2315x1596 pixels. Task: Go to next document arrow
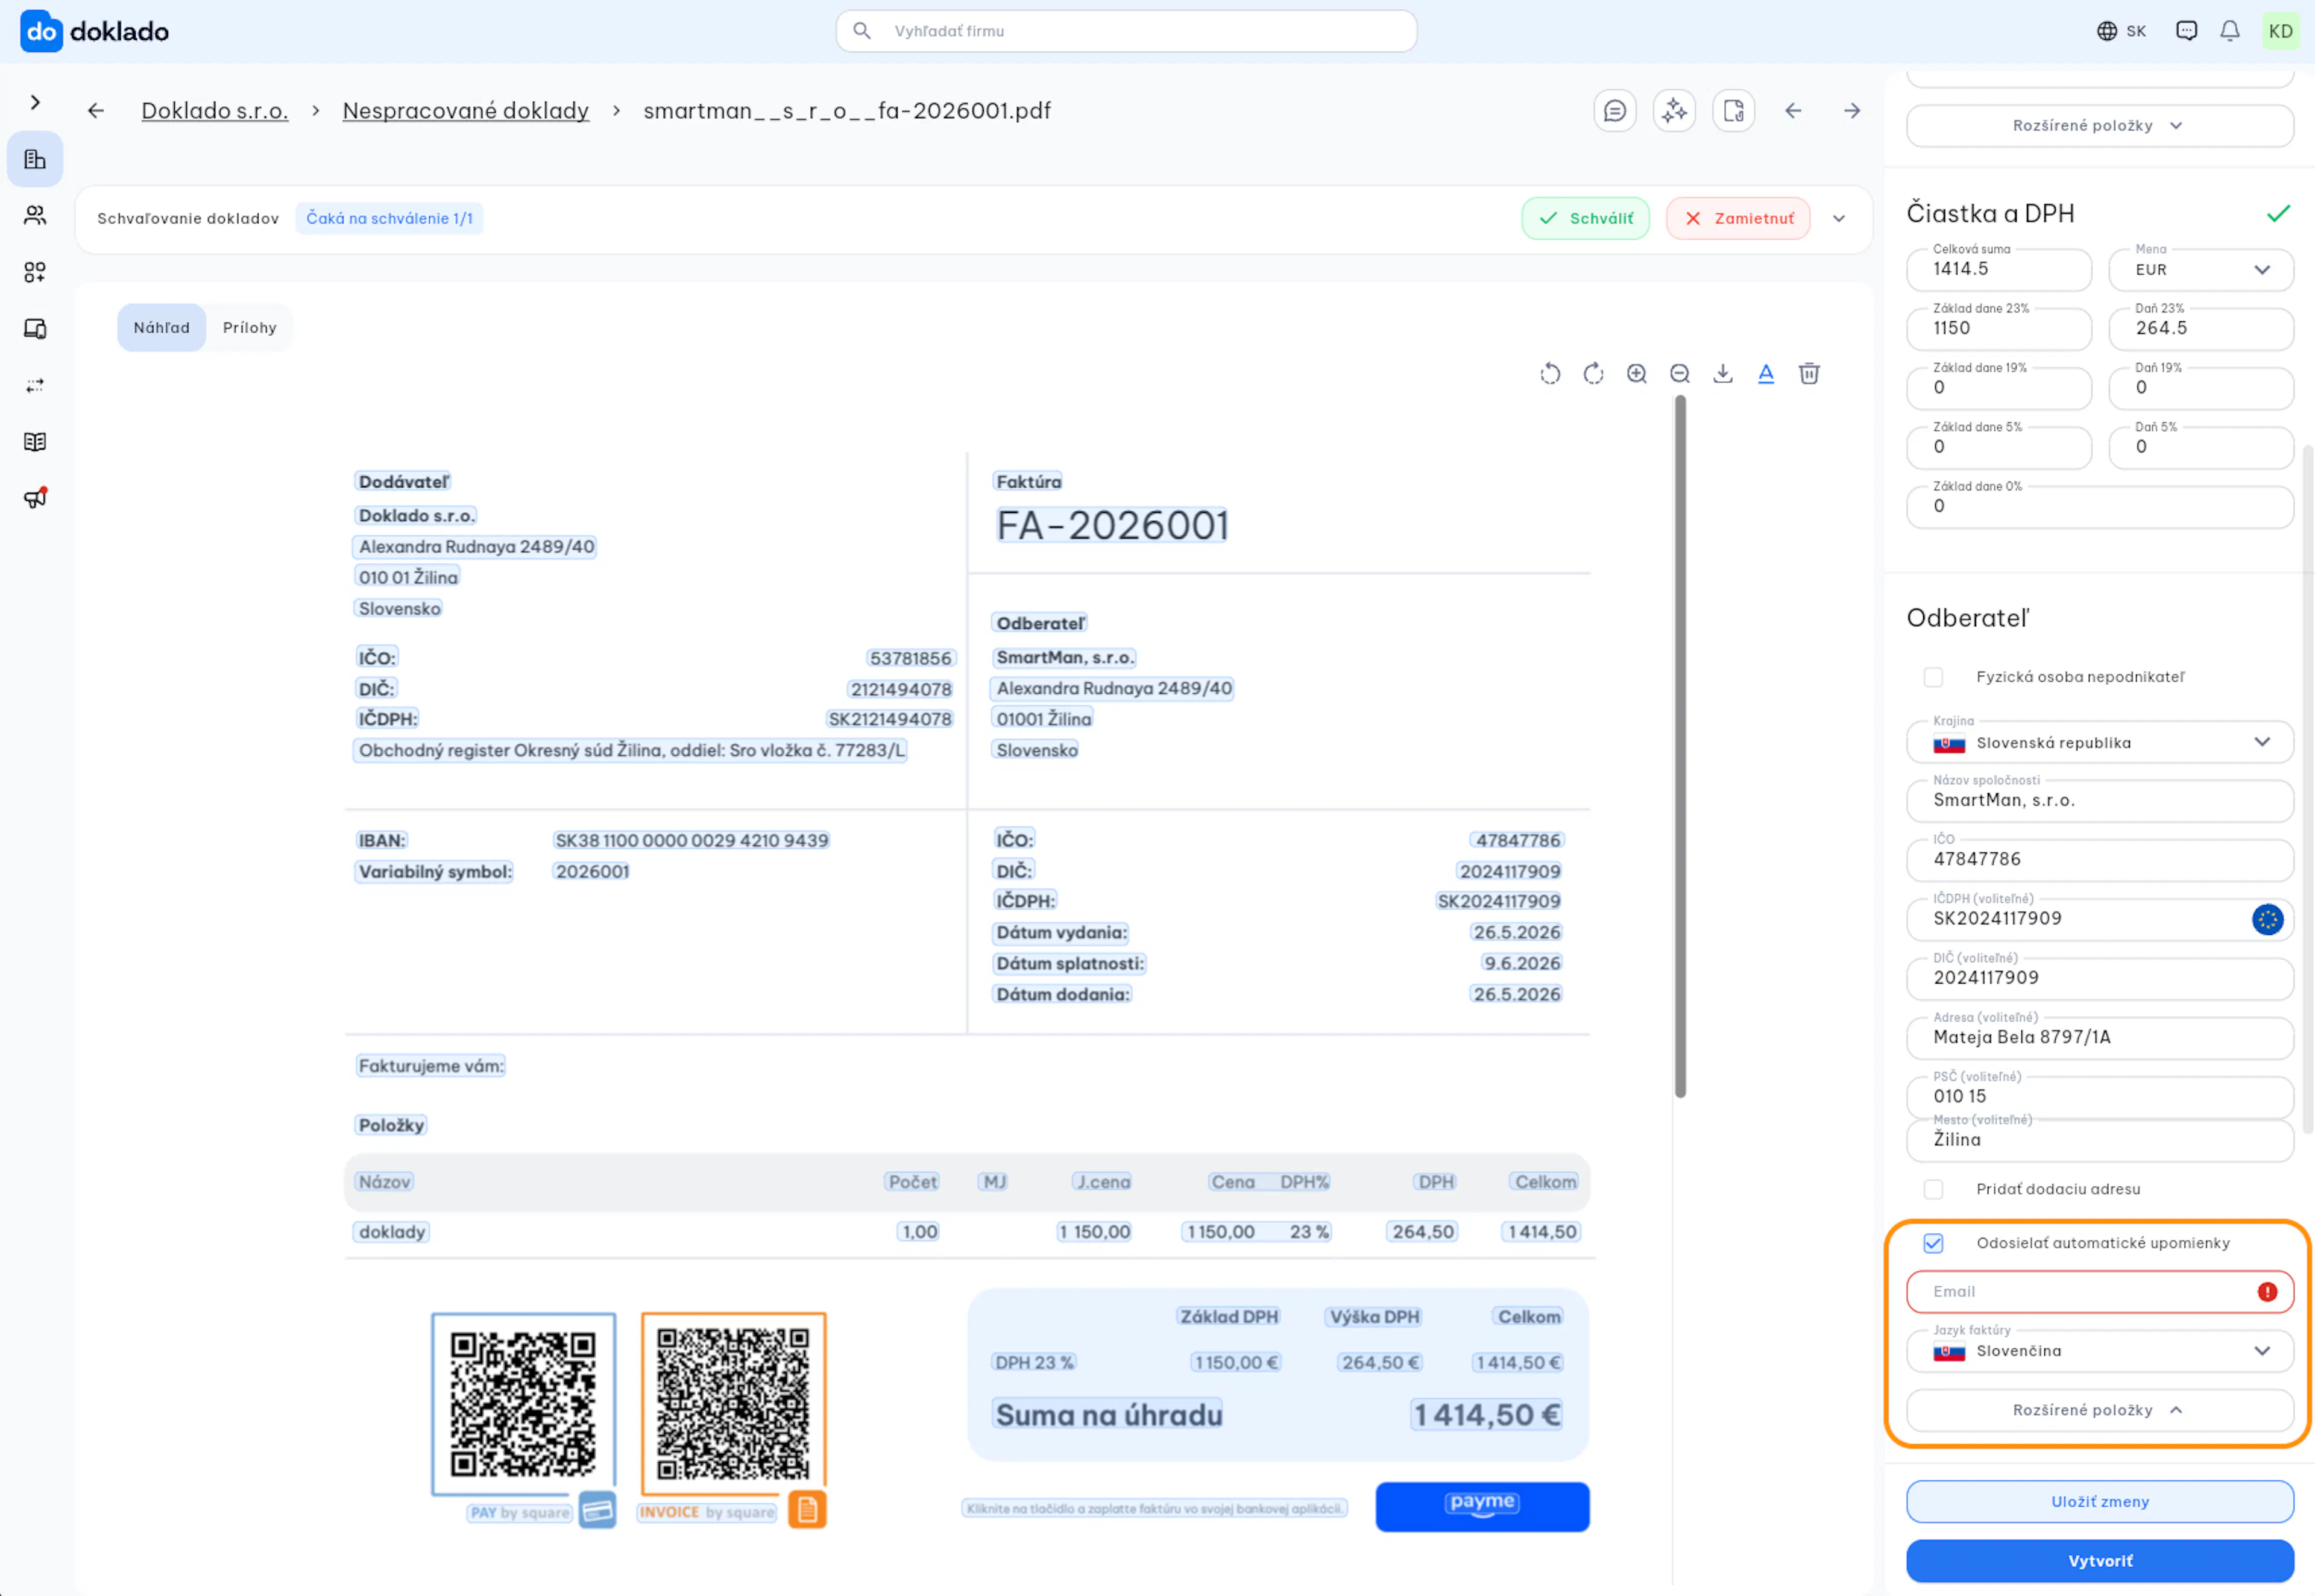[x=1852, y=111]
